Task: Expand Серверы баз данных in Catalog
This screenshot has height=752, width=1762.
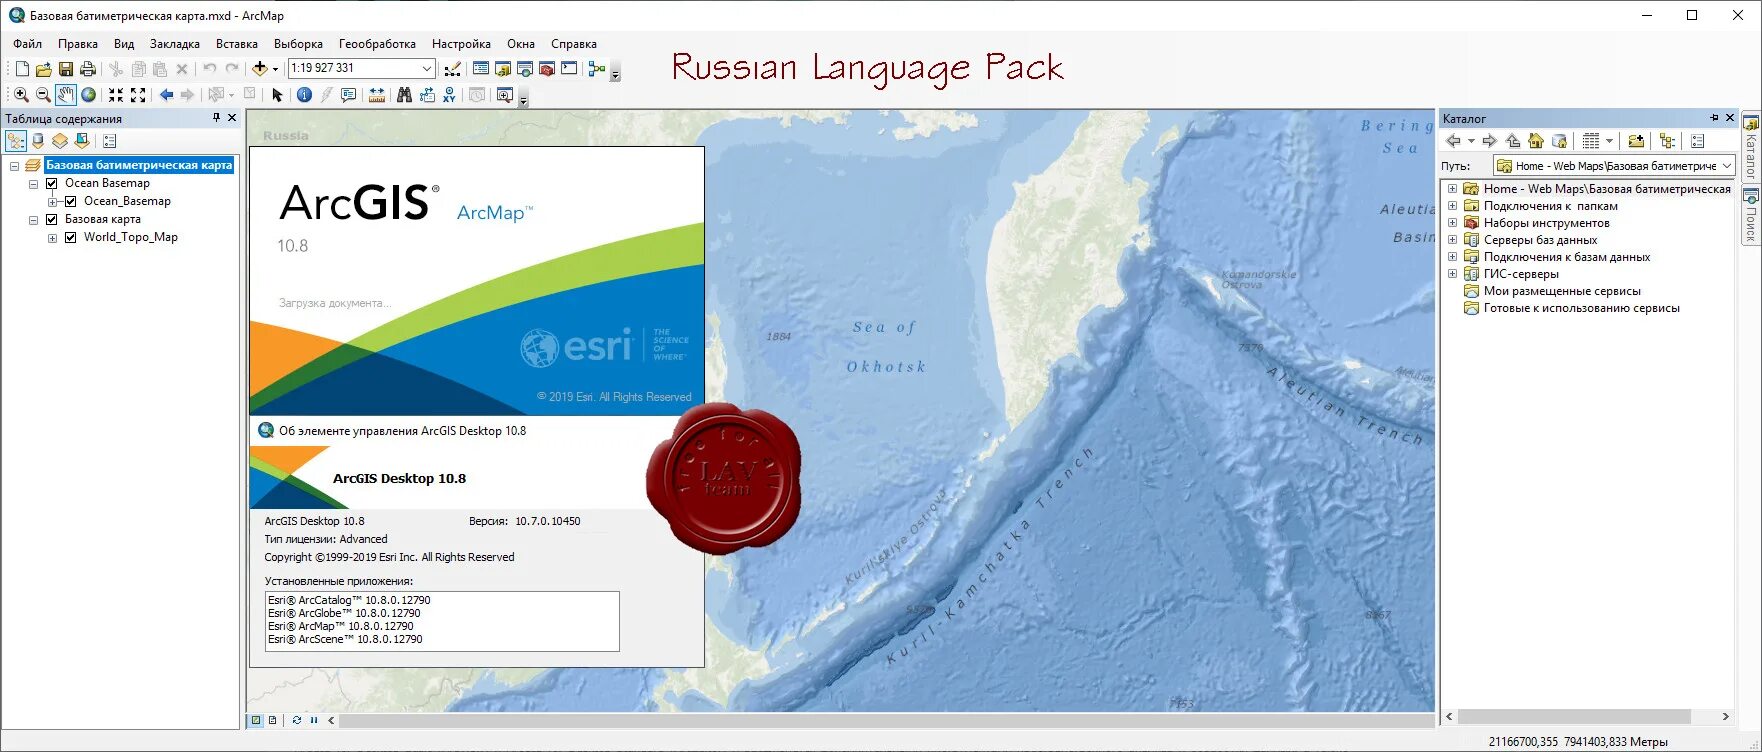Action: pos(1452,240)
